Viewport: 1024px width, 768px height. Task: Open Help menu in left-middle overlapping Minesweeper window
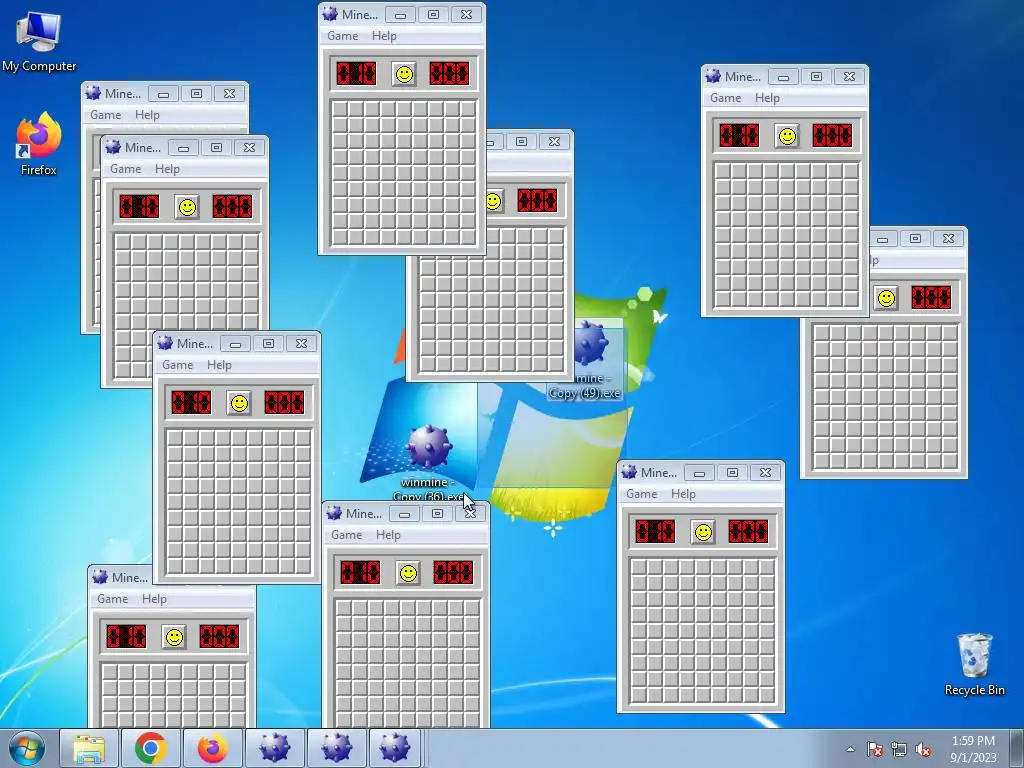tap(219, 365)
